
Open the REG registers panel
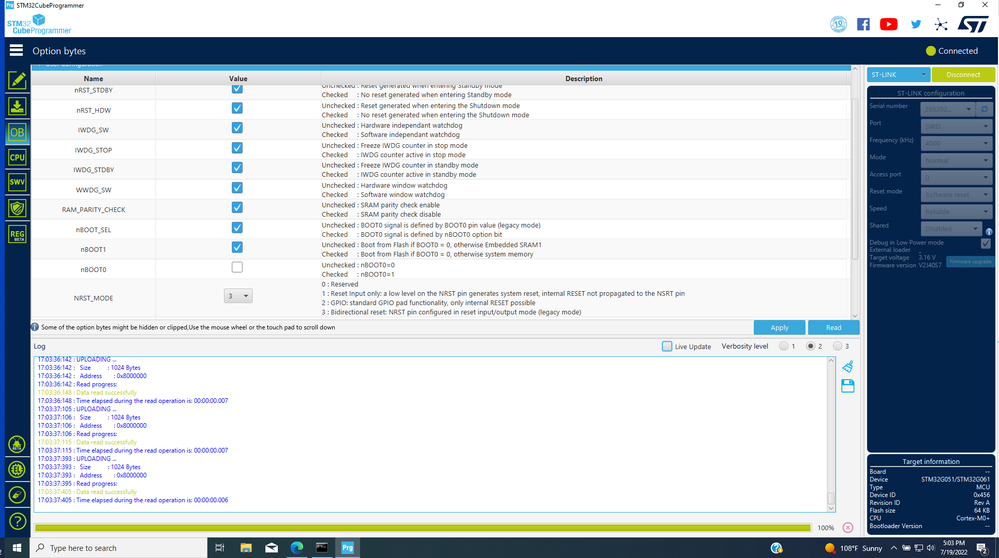coord(17,234)
